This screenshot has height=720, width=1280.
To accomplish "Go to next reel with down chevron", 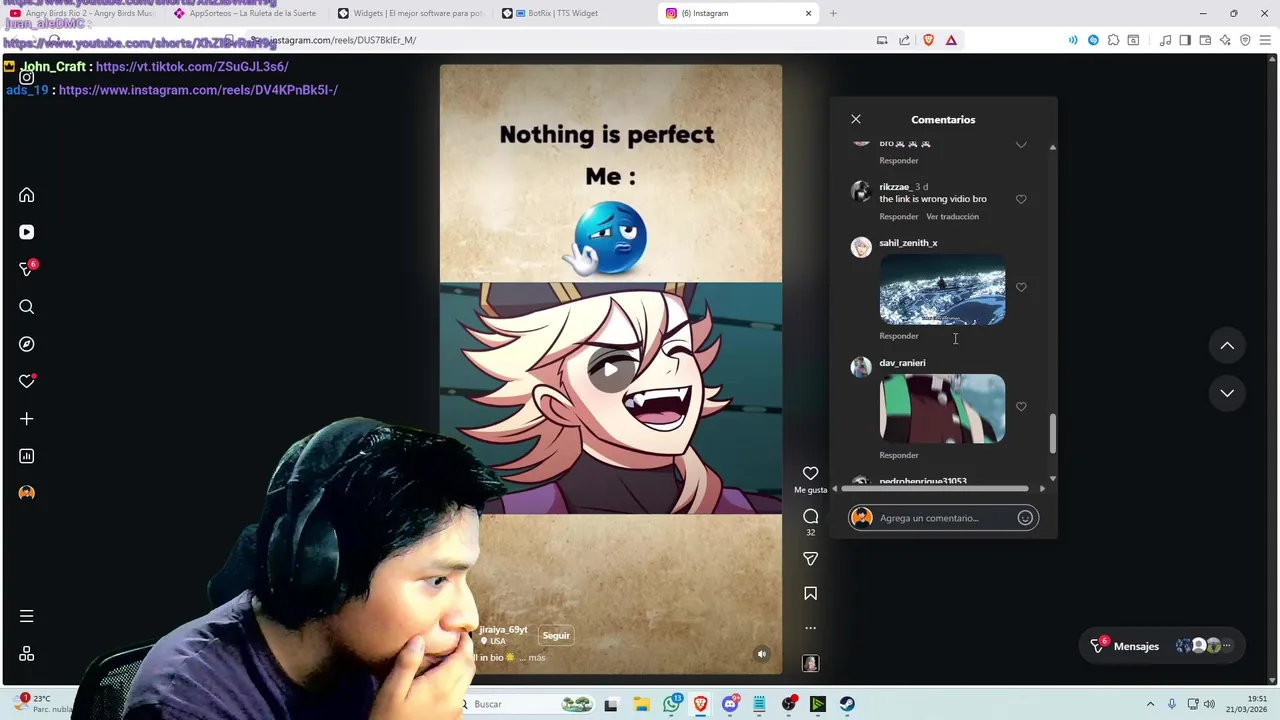I will pyautogui.click(x=1227, y=393).
